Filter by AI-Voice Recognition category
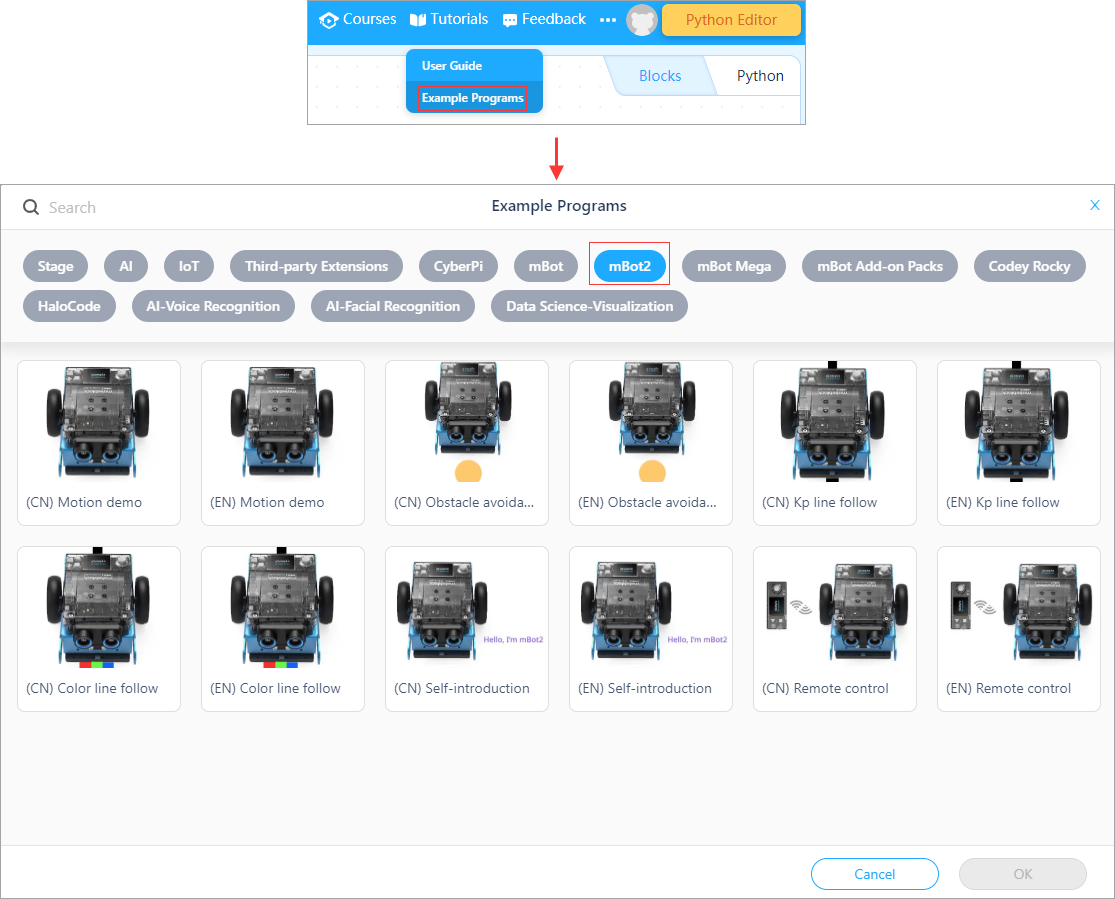The image size is (1115, 899). pyautogui.click(x=213, y=306)
